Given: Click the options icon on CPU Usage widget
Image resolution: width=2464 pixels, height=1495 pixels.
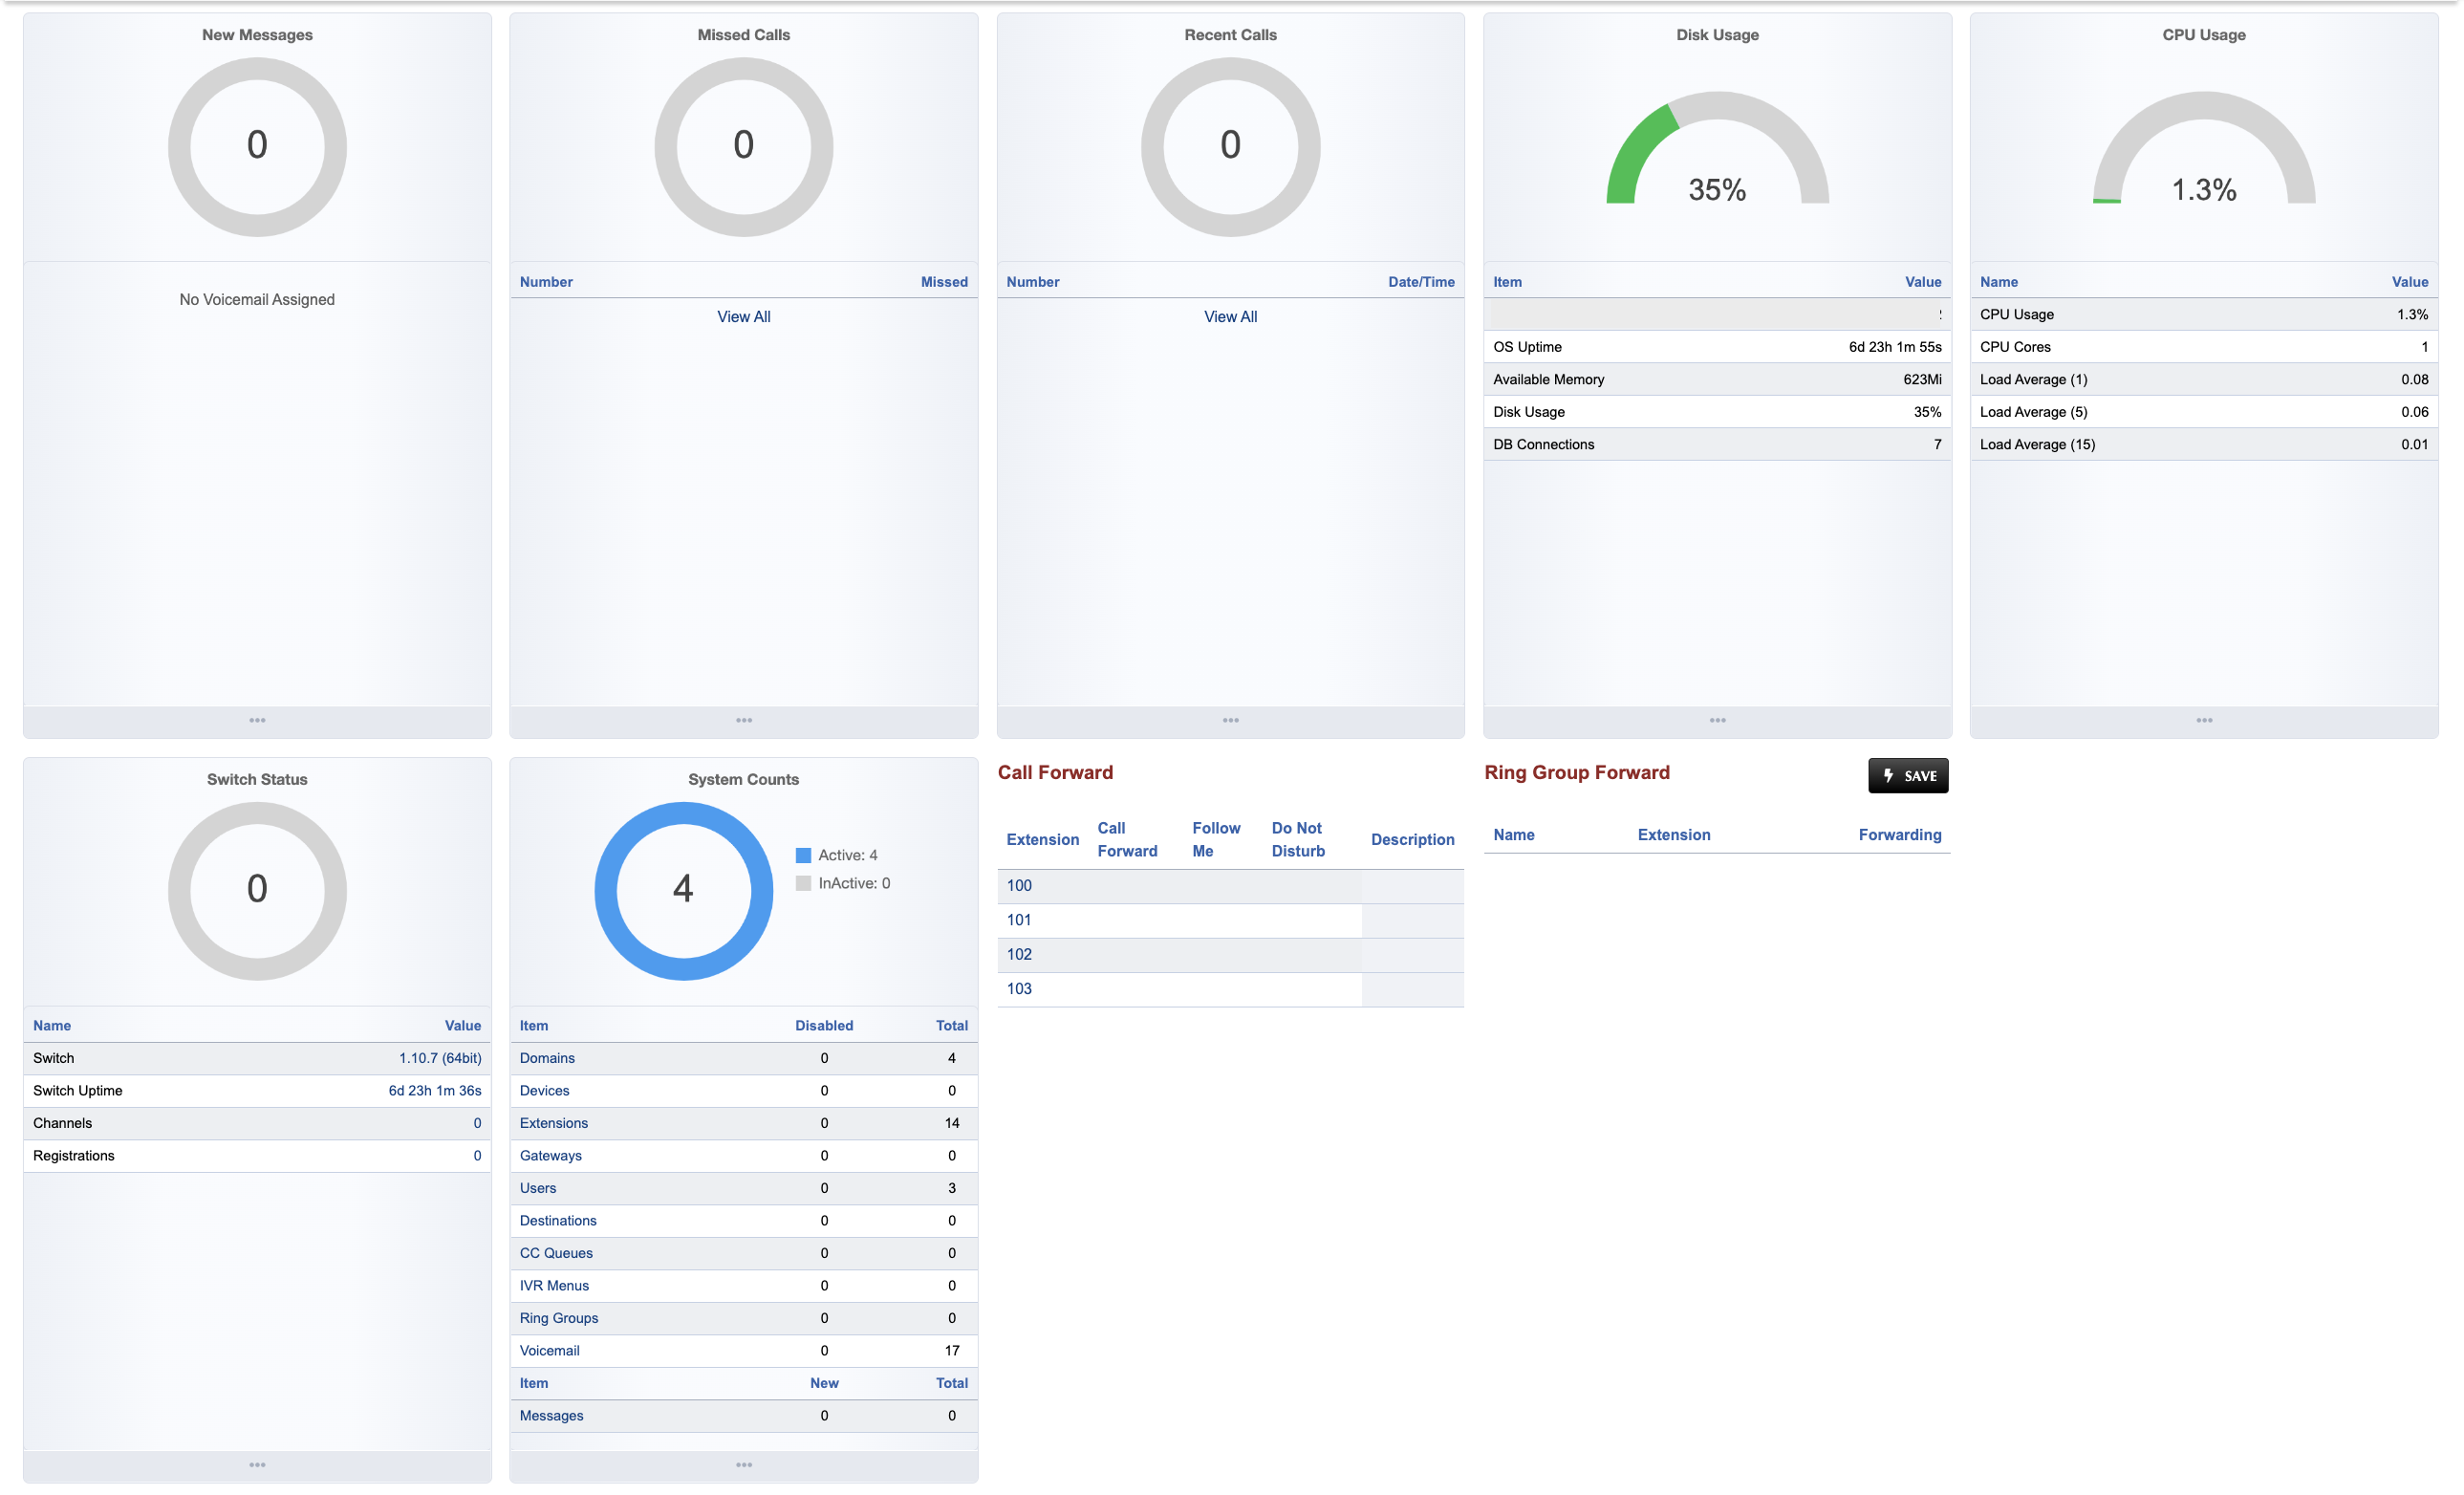Looking at the screenshot, I should coord(2204,720).
